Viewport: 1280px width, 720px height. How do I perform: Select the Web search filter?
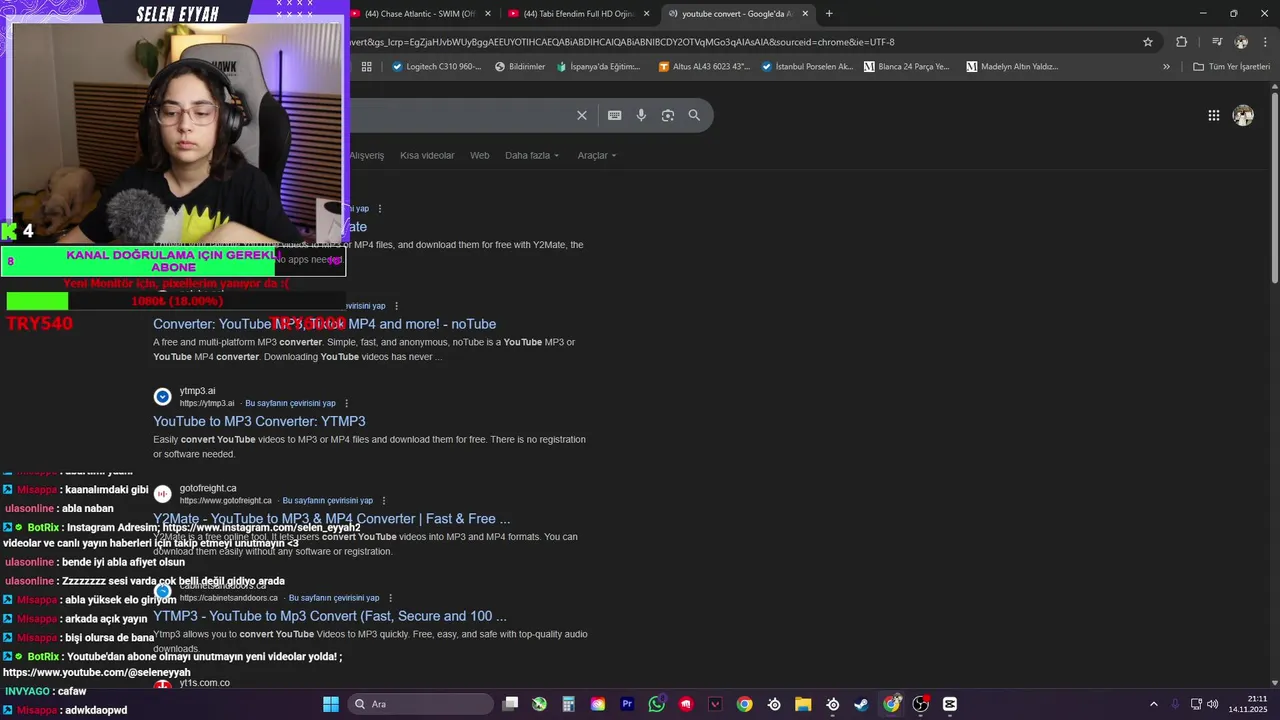coord(480,155)
